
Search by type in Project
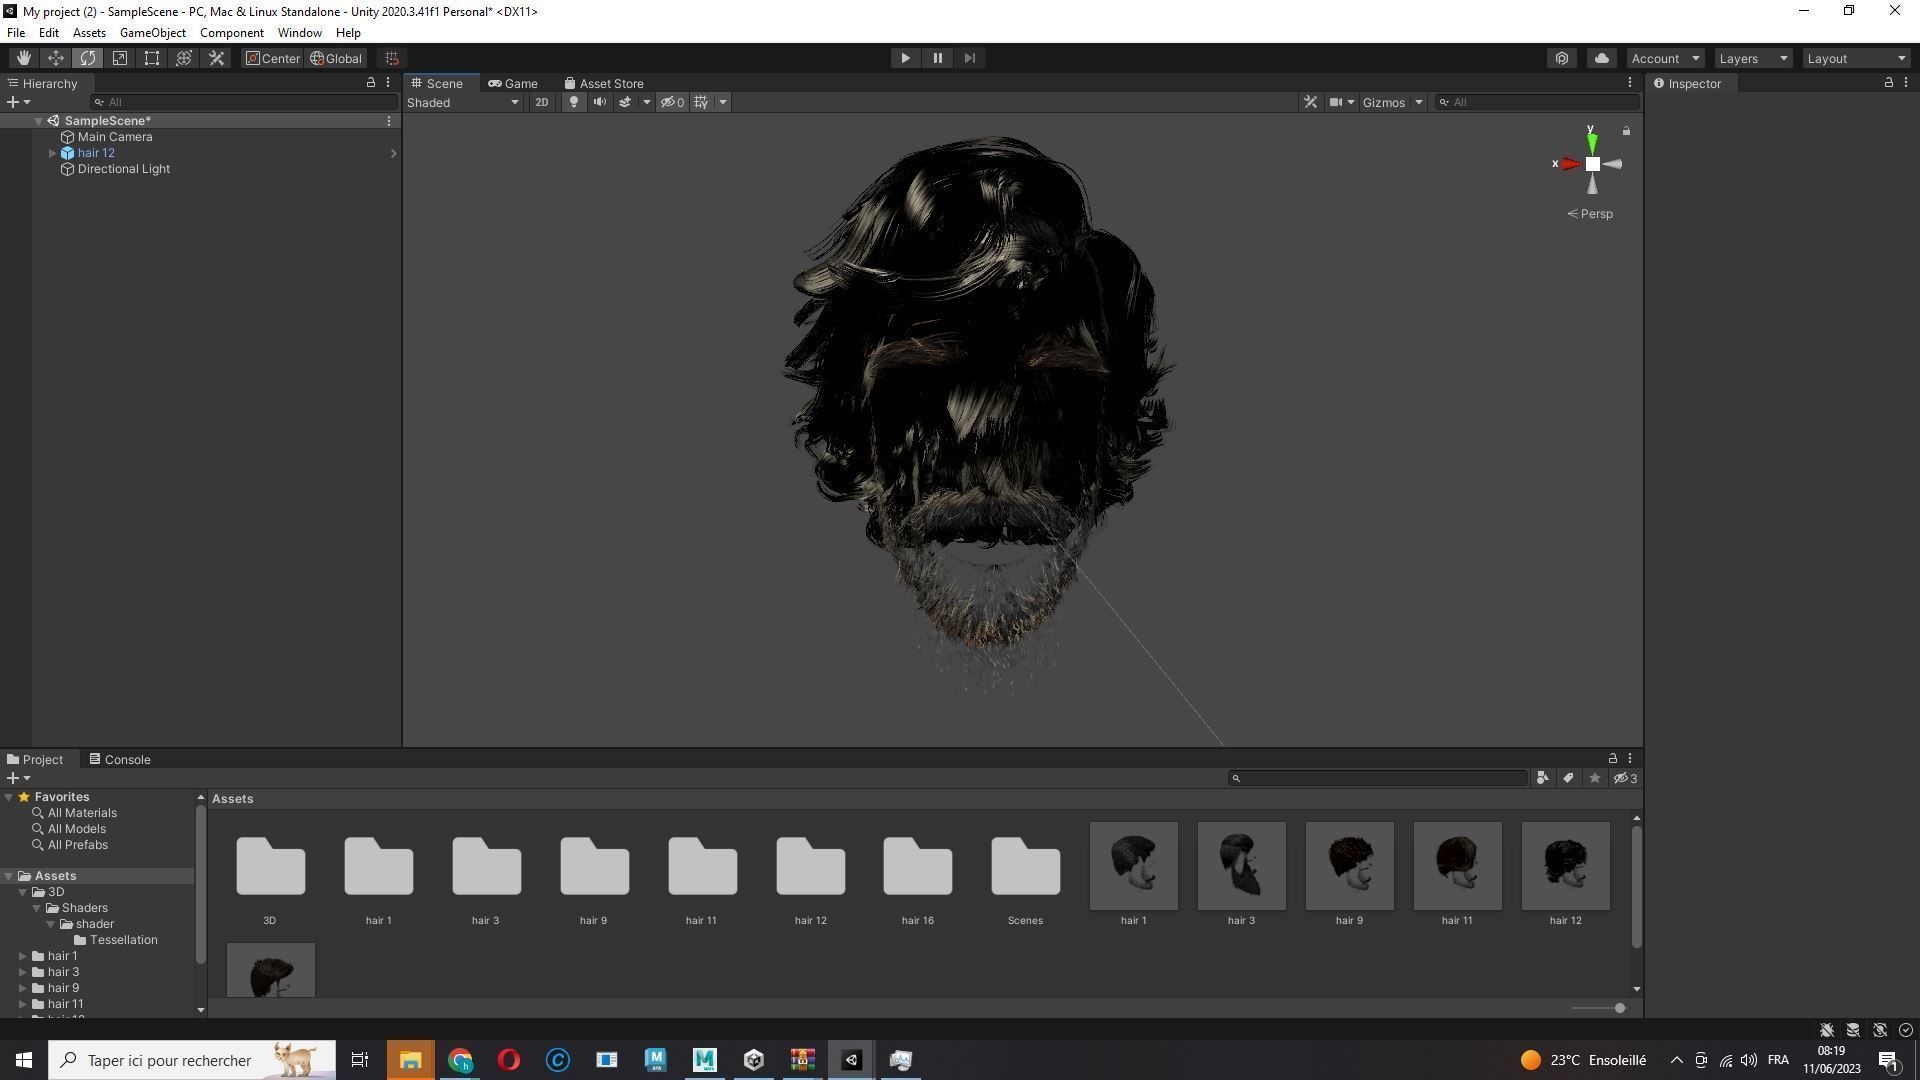(x=1543, y=778)
